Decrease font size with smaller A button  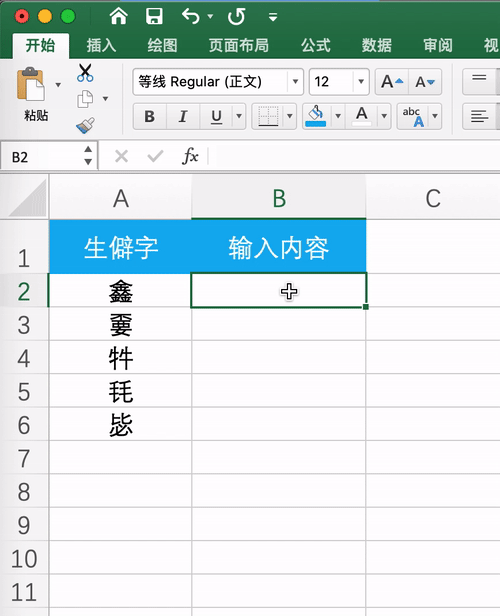point(425,82)
